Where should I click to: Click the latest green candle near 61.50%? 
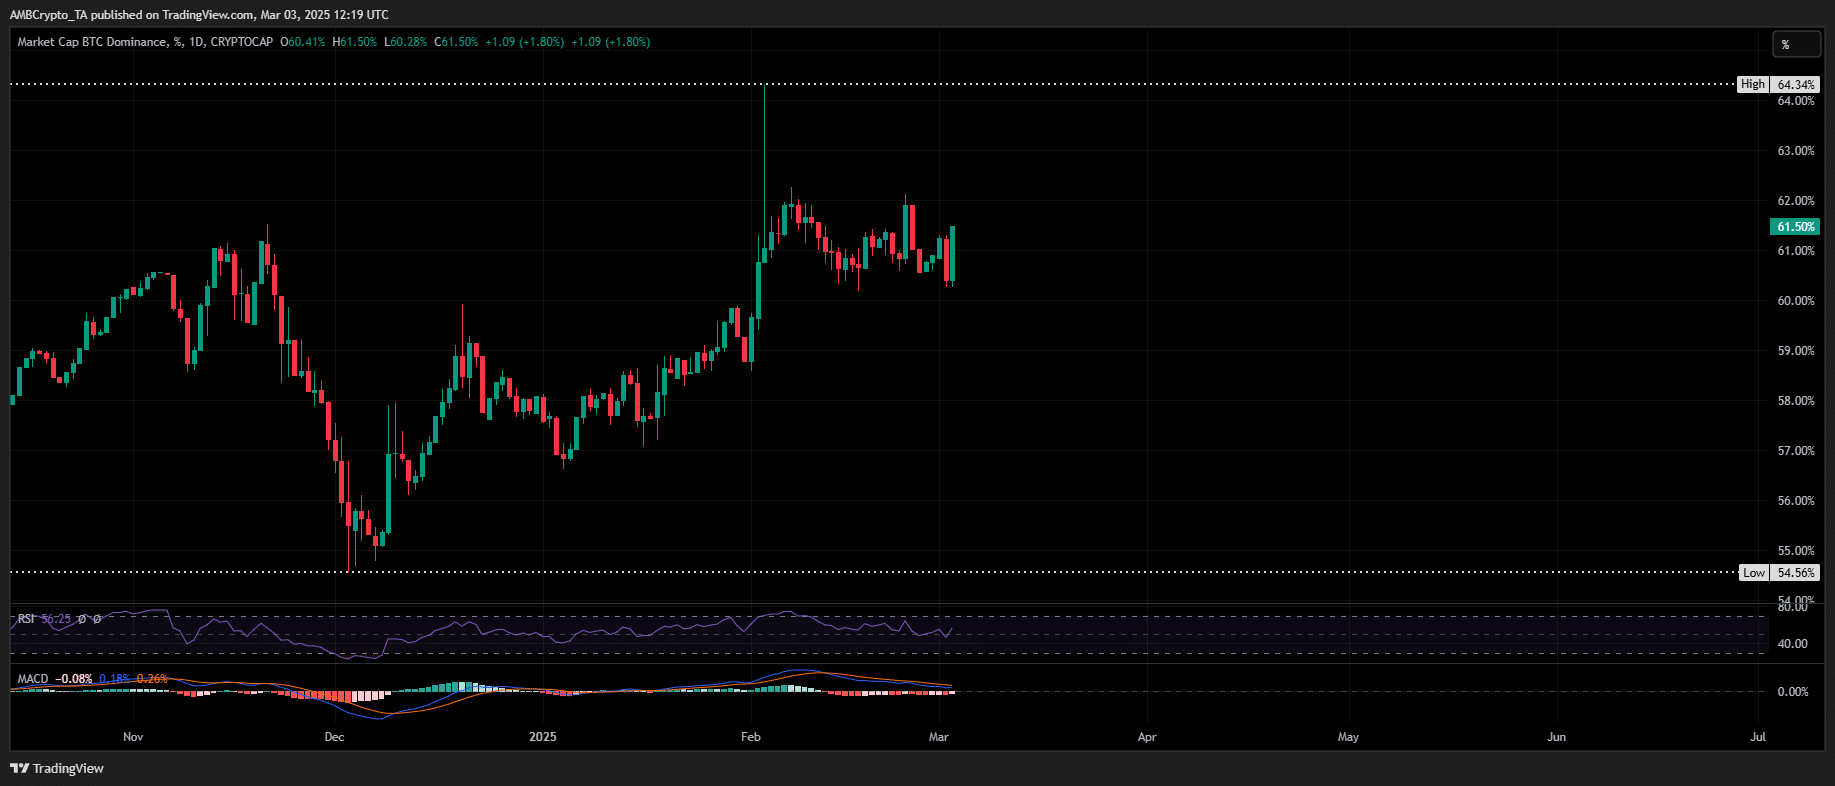click(953, 254)
